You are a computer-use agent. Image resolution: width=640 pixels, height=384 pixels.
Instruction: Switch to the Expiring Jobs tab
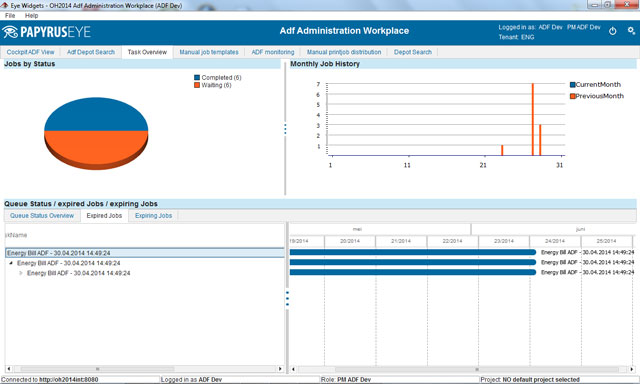153,215
